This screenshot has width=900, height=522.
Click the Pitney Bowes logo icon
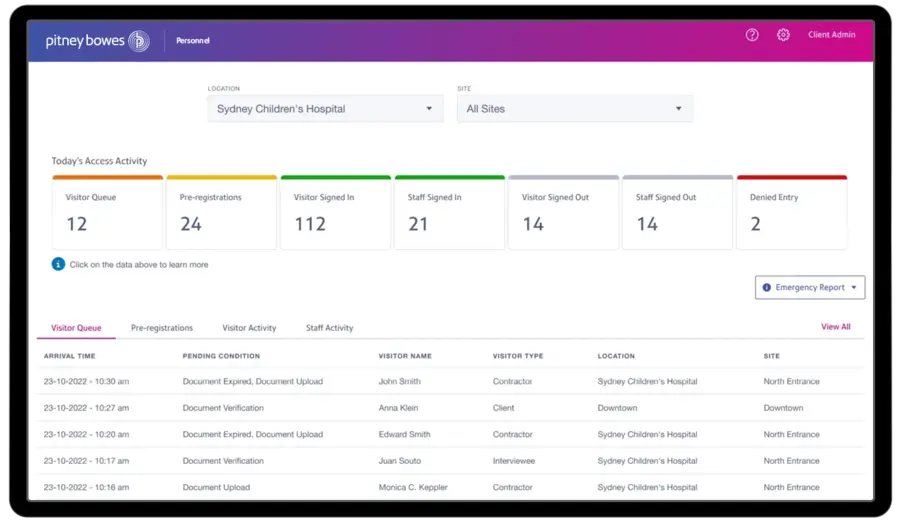139,41
